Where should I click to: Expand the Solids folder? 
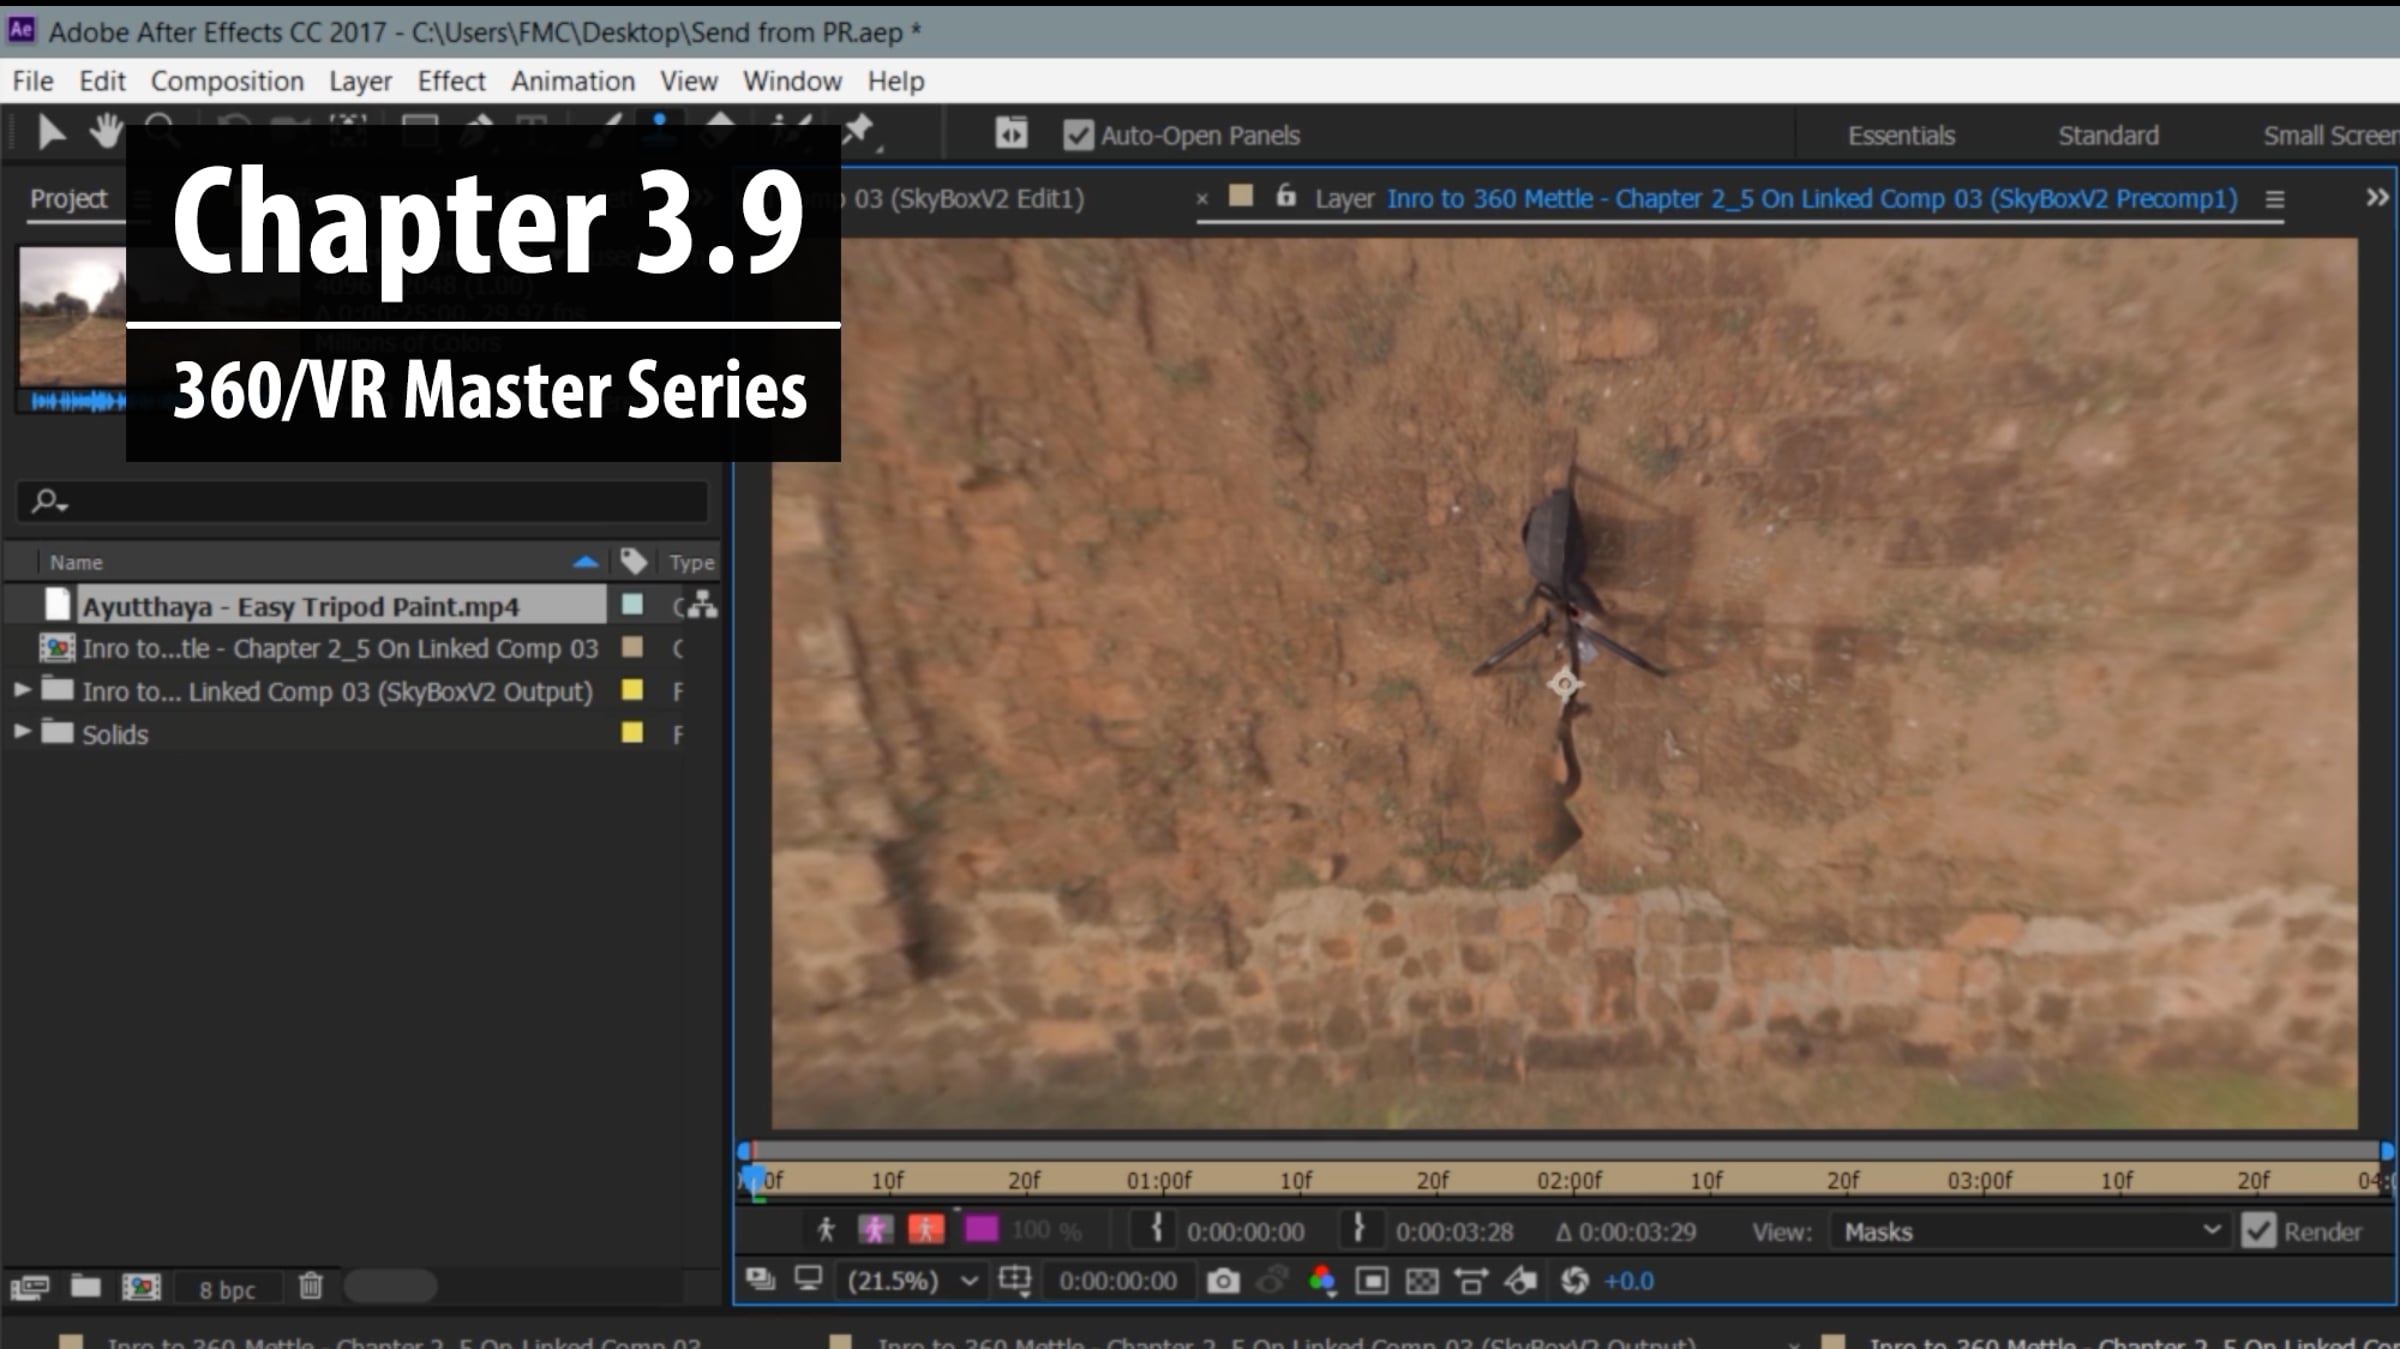click(21, 733)
